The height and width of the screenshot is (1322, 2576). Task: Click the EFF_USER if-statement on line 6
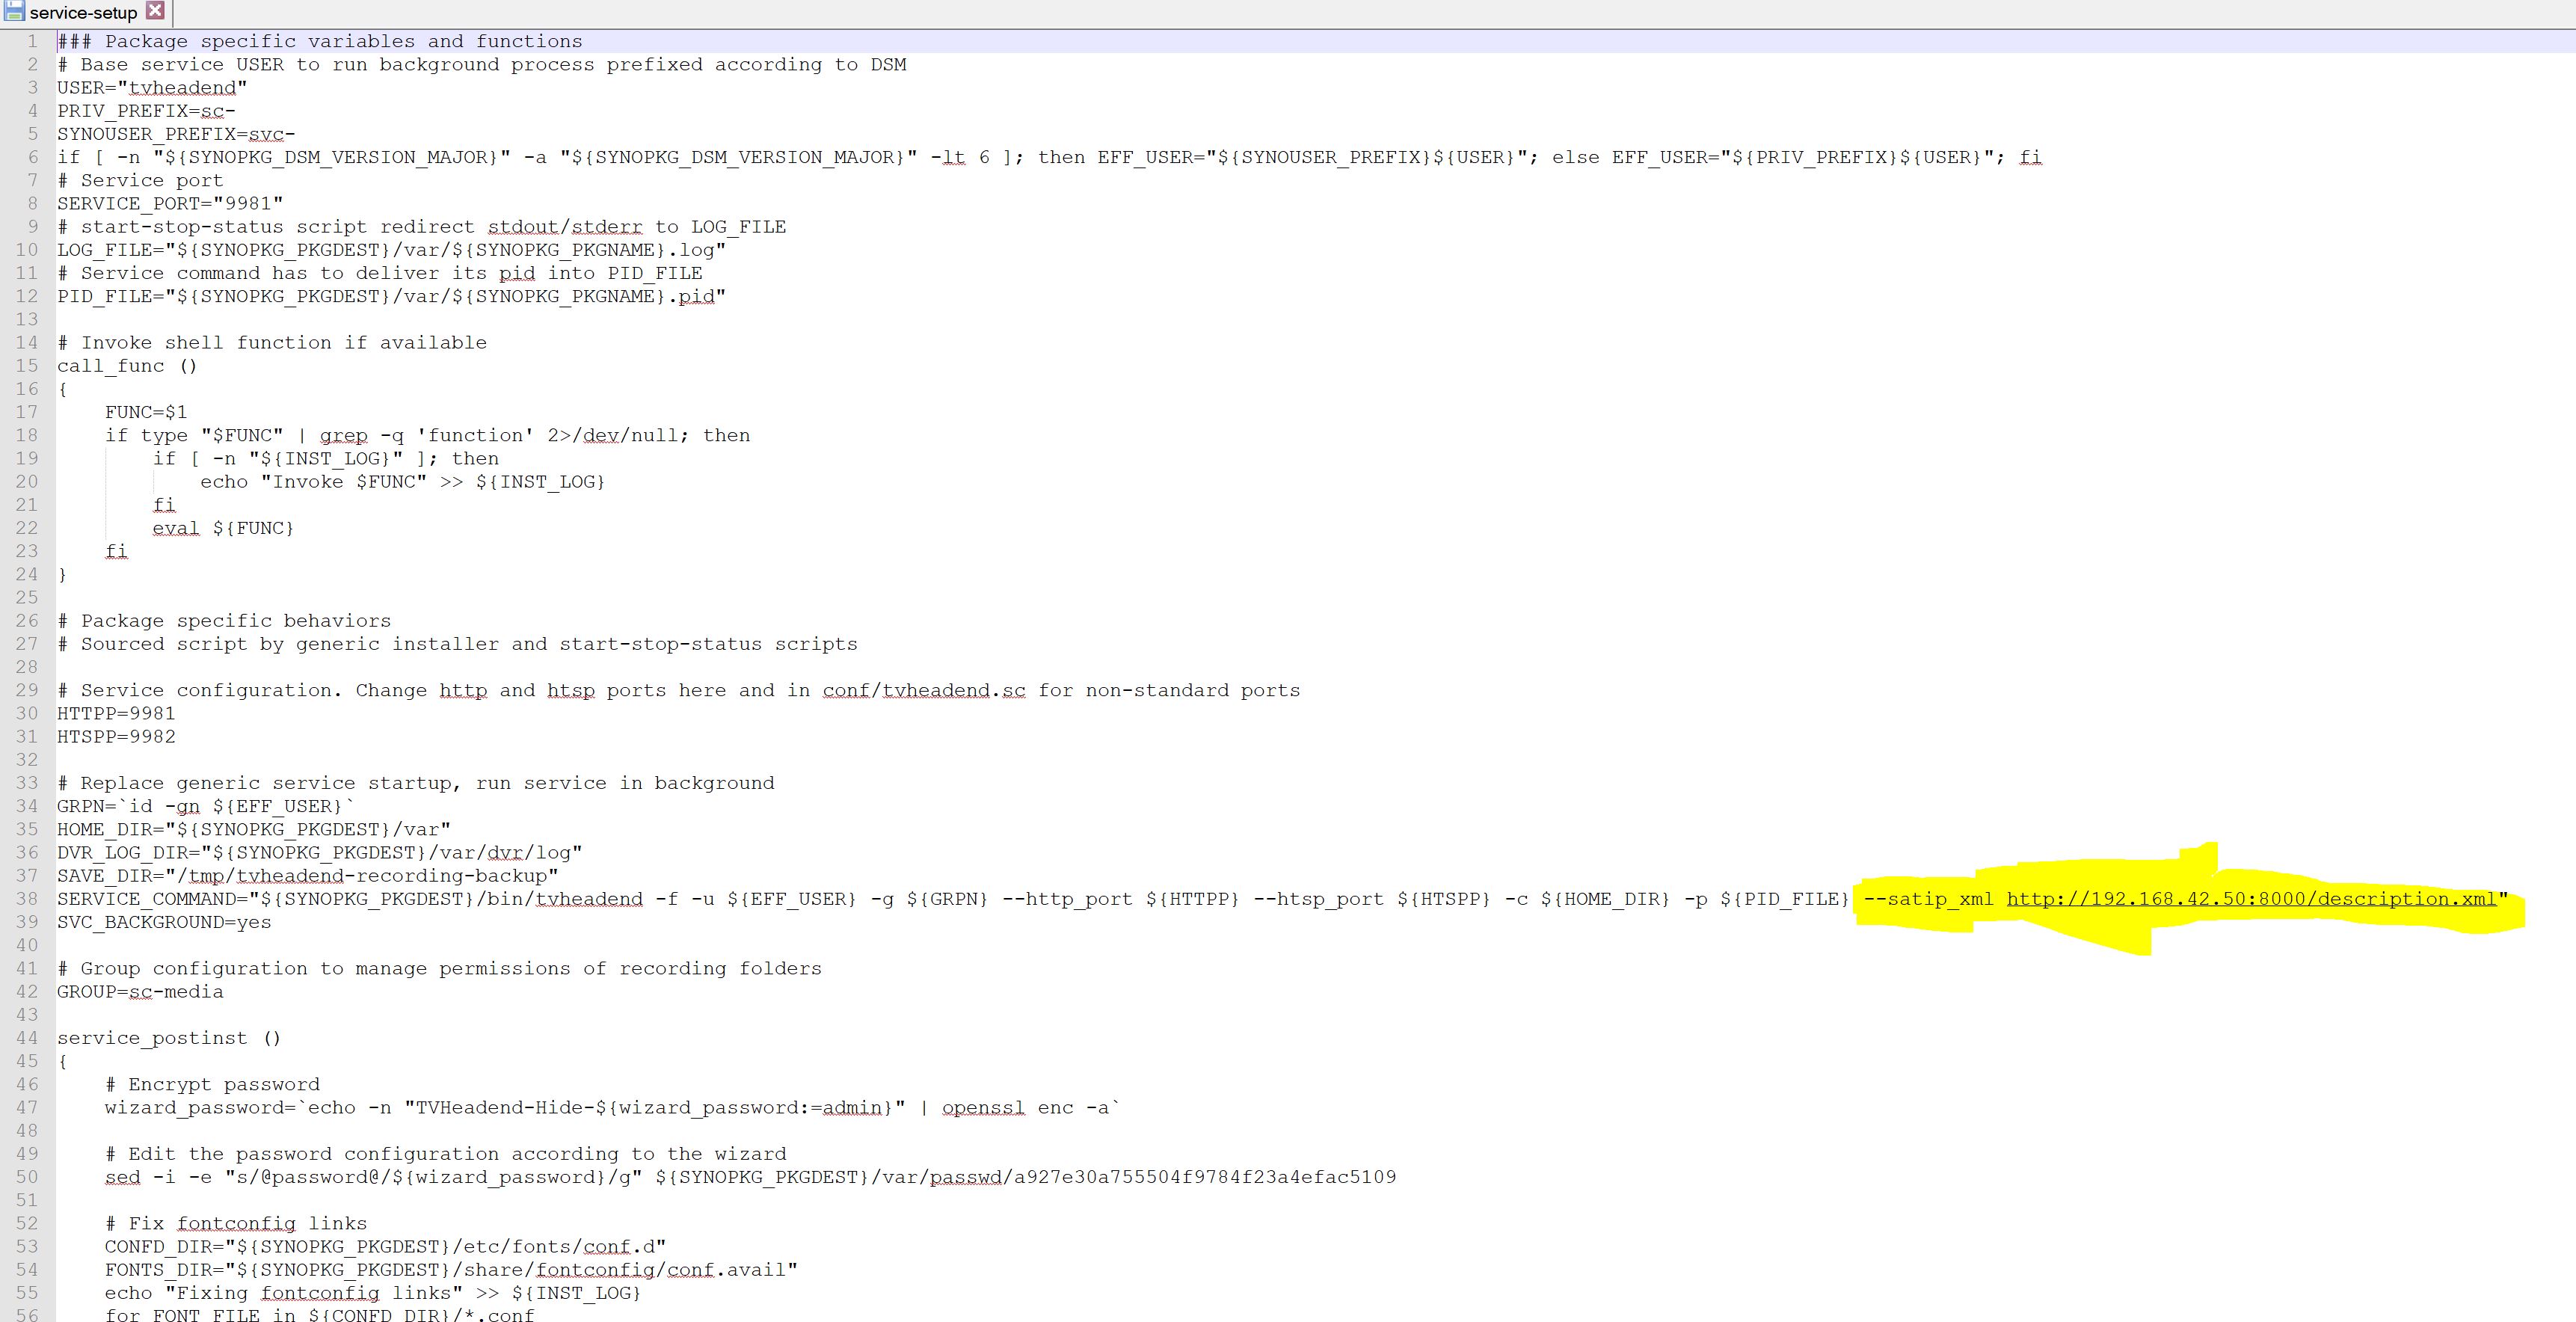pyautogui.click(x=1050, y=157)
